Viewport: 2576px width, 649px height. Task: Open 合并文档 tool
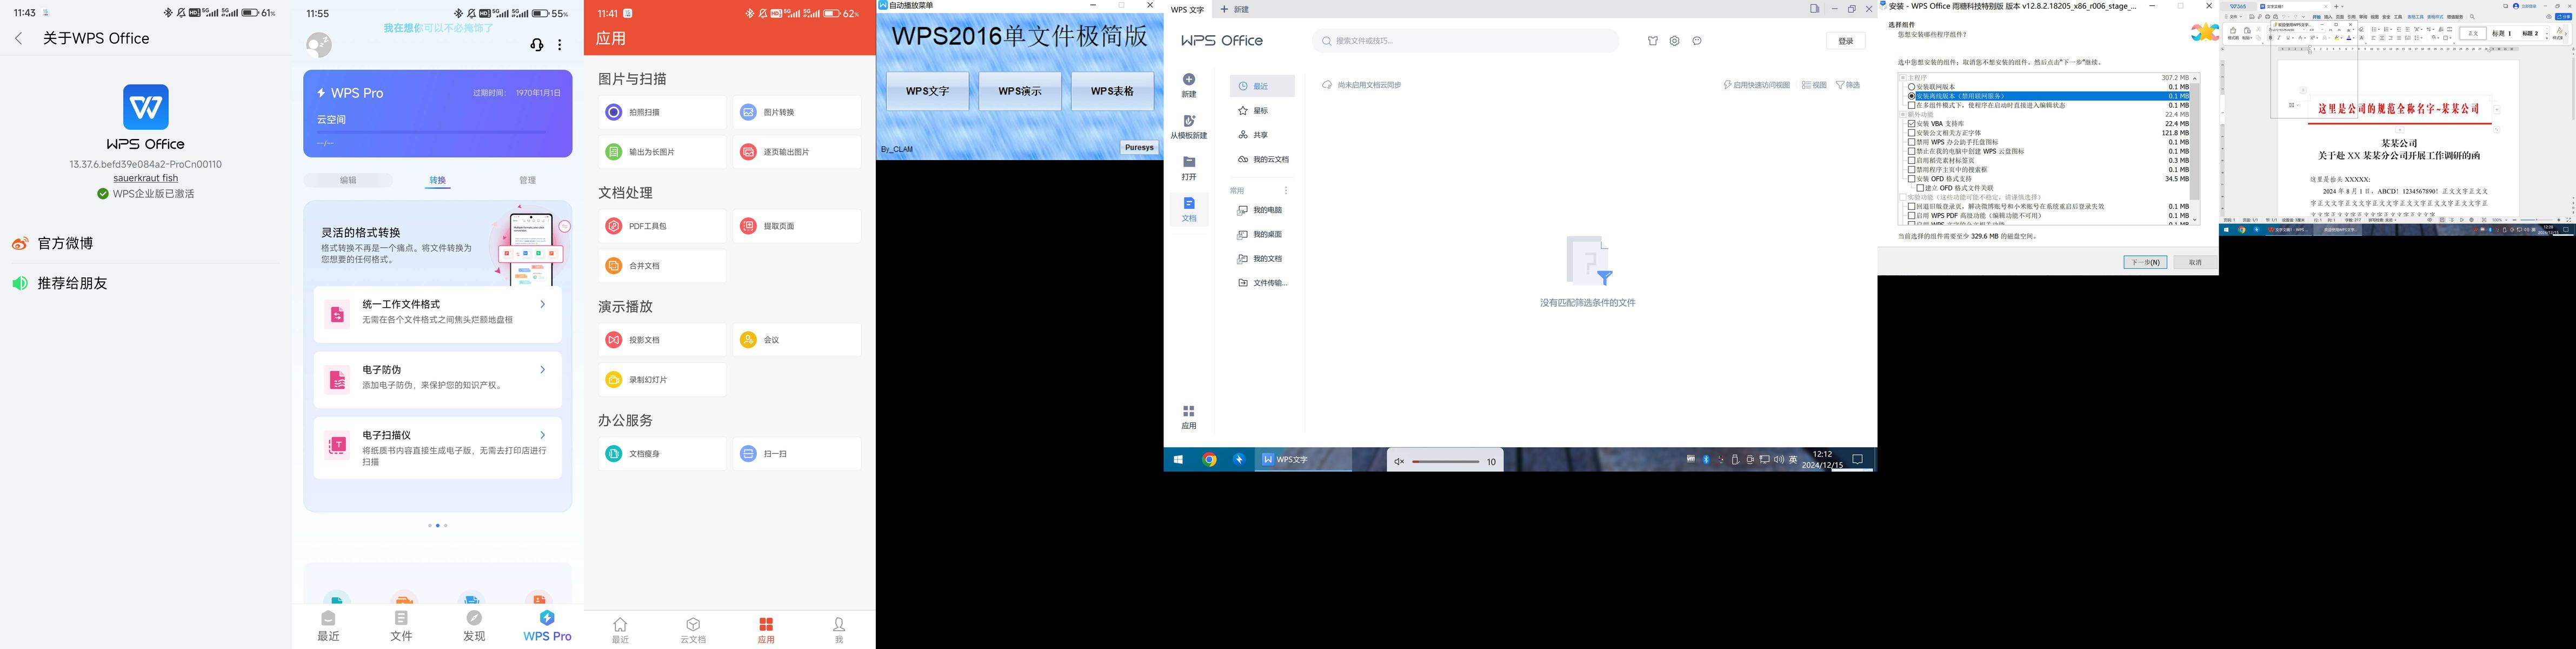662,266
